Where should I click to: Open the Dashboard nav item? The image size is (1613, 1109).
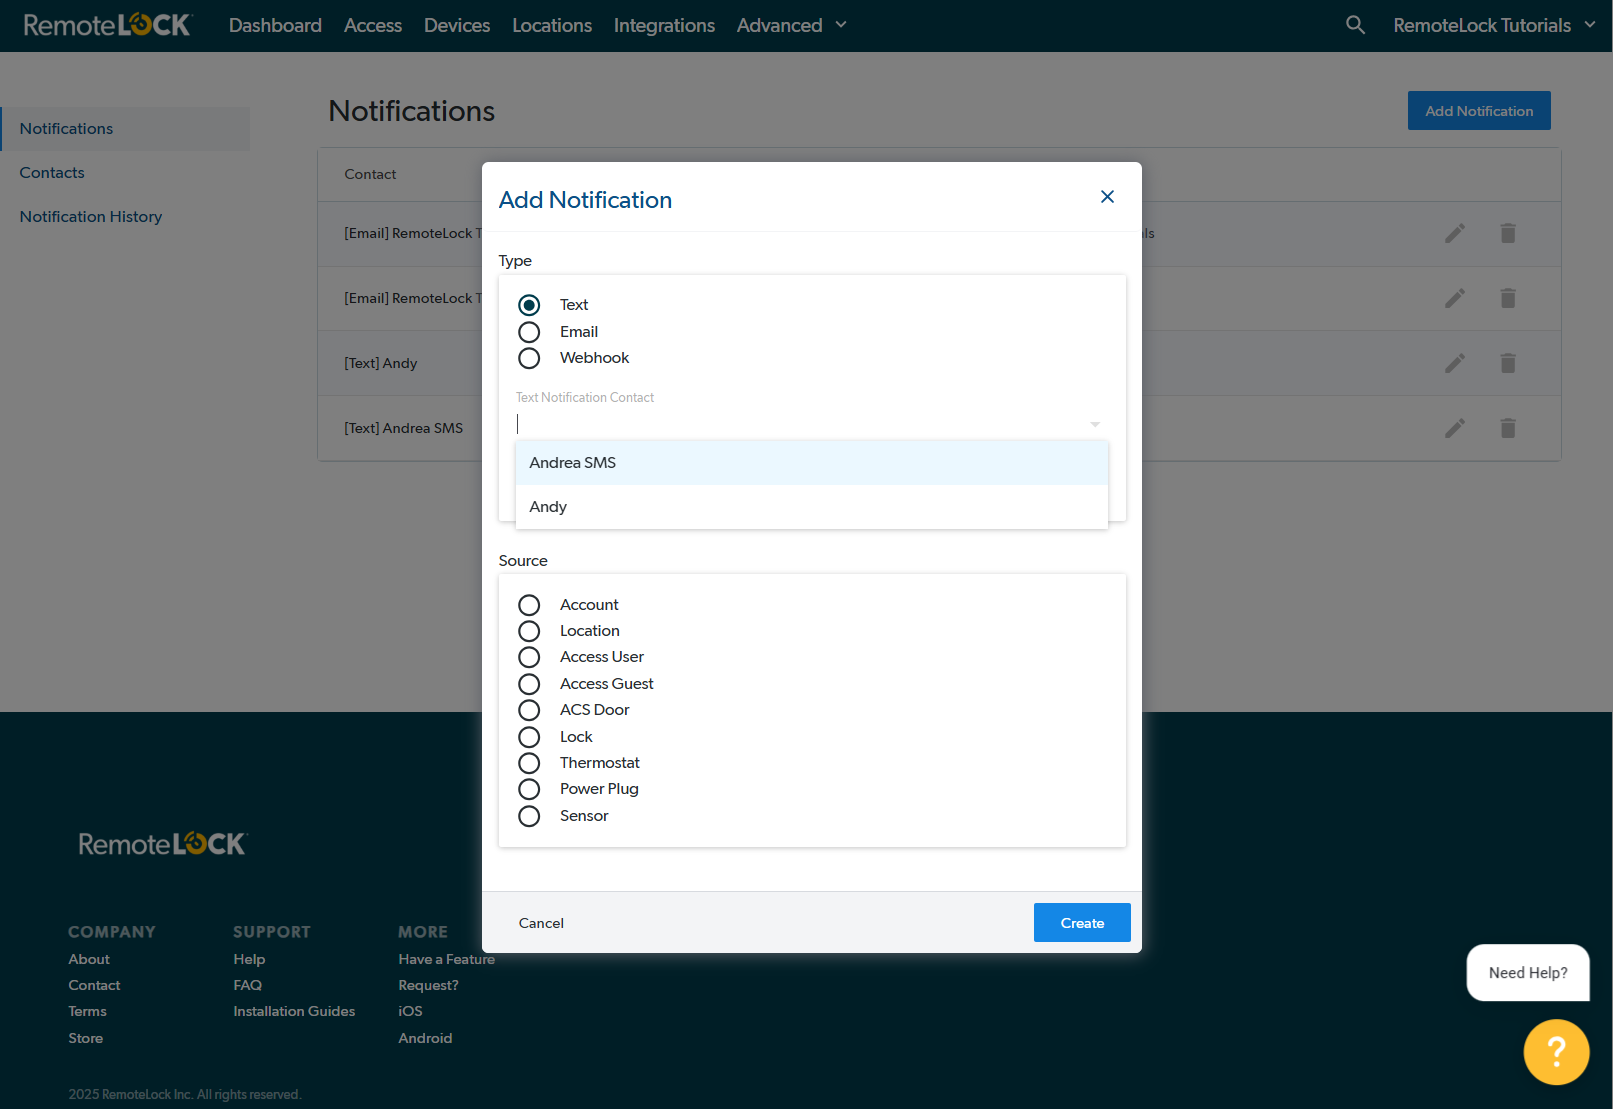275,25
